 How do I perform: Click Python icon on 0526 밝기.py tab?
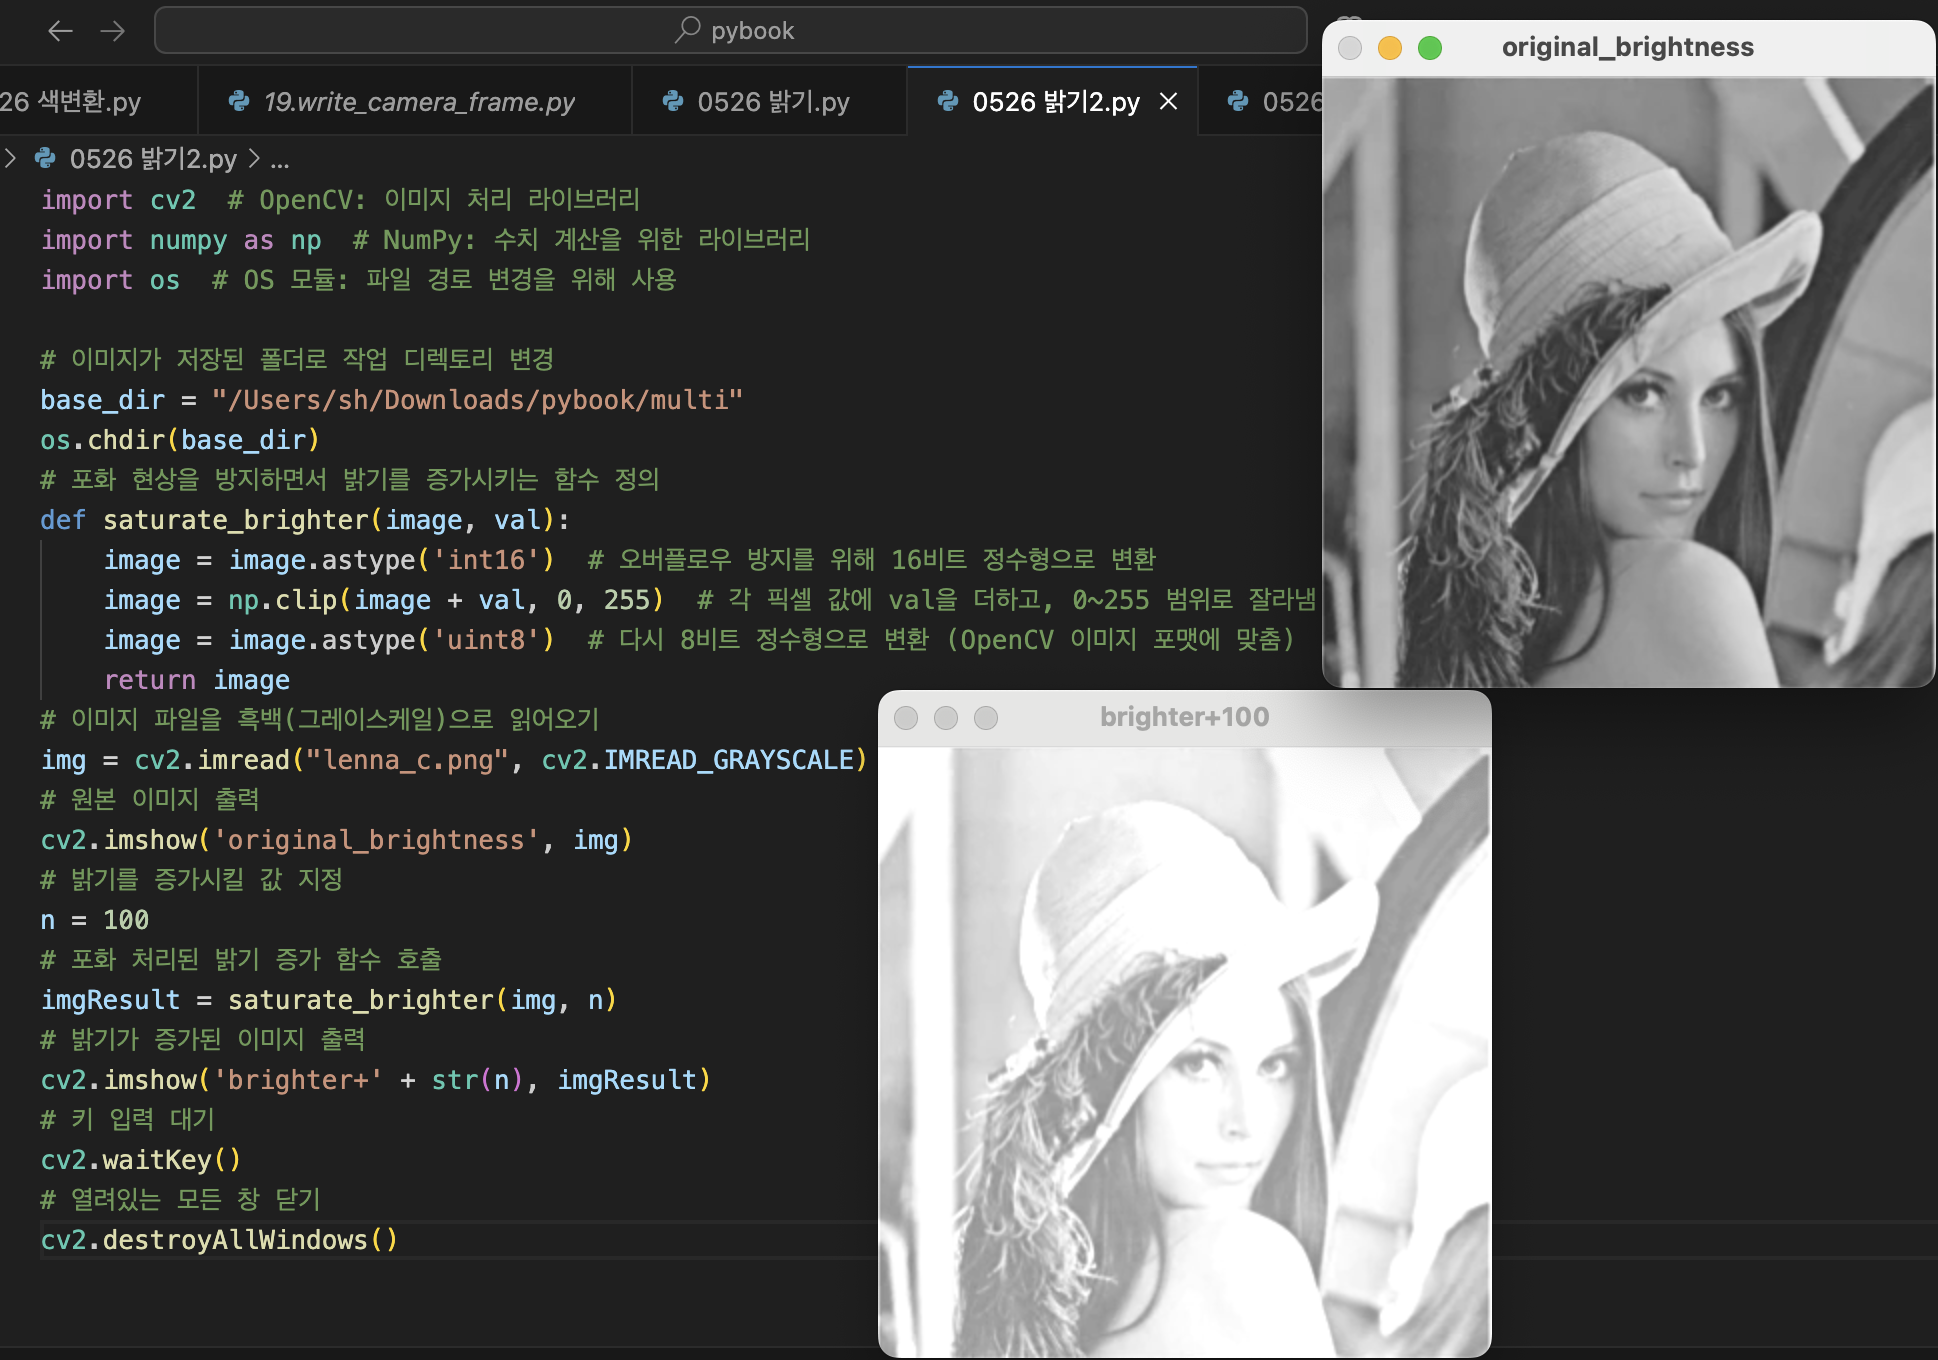(673, 101)
